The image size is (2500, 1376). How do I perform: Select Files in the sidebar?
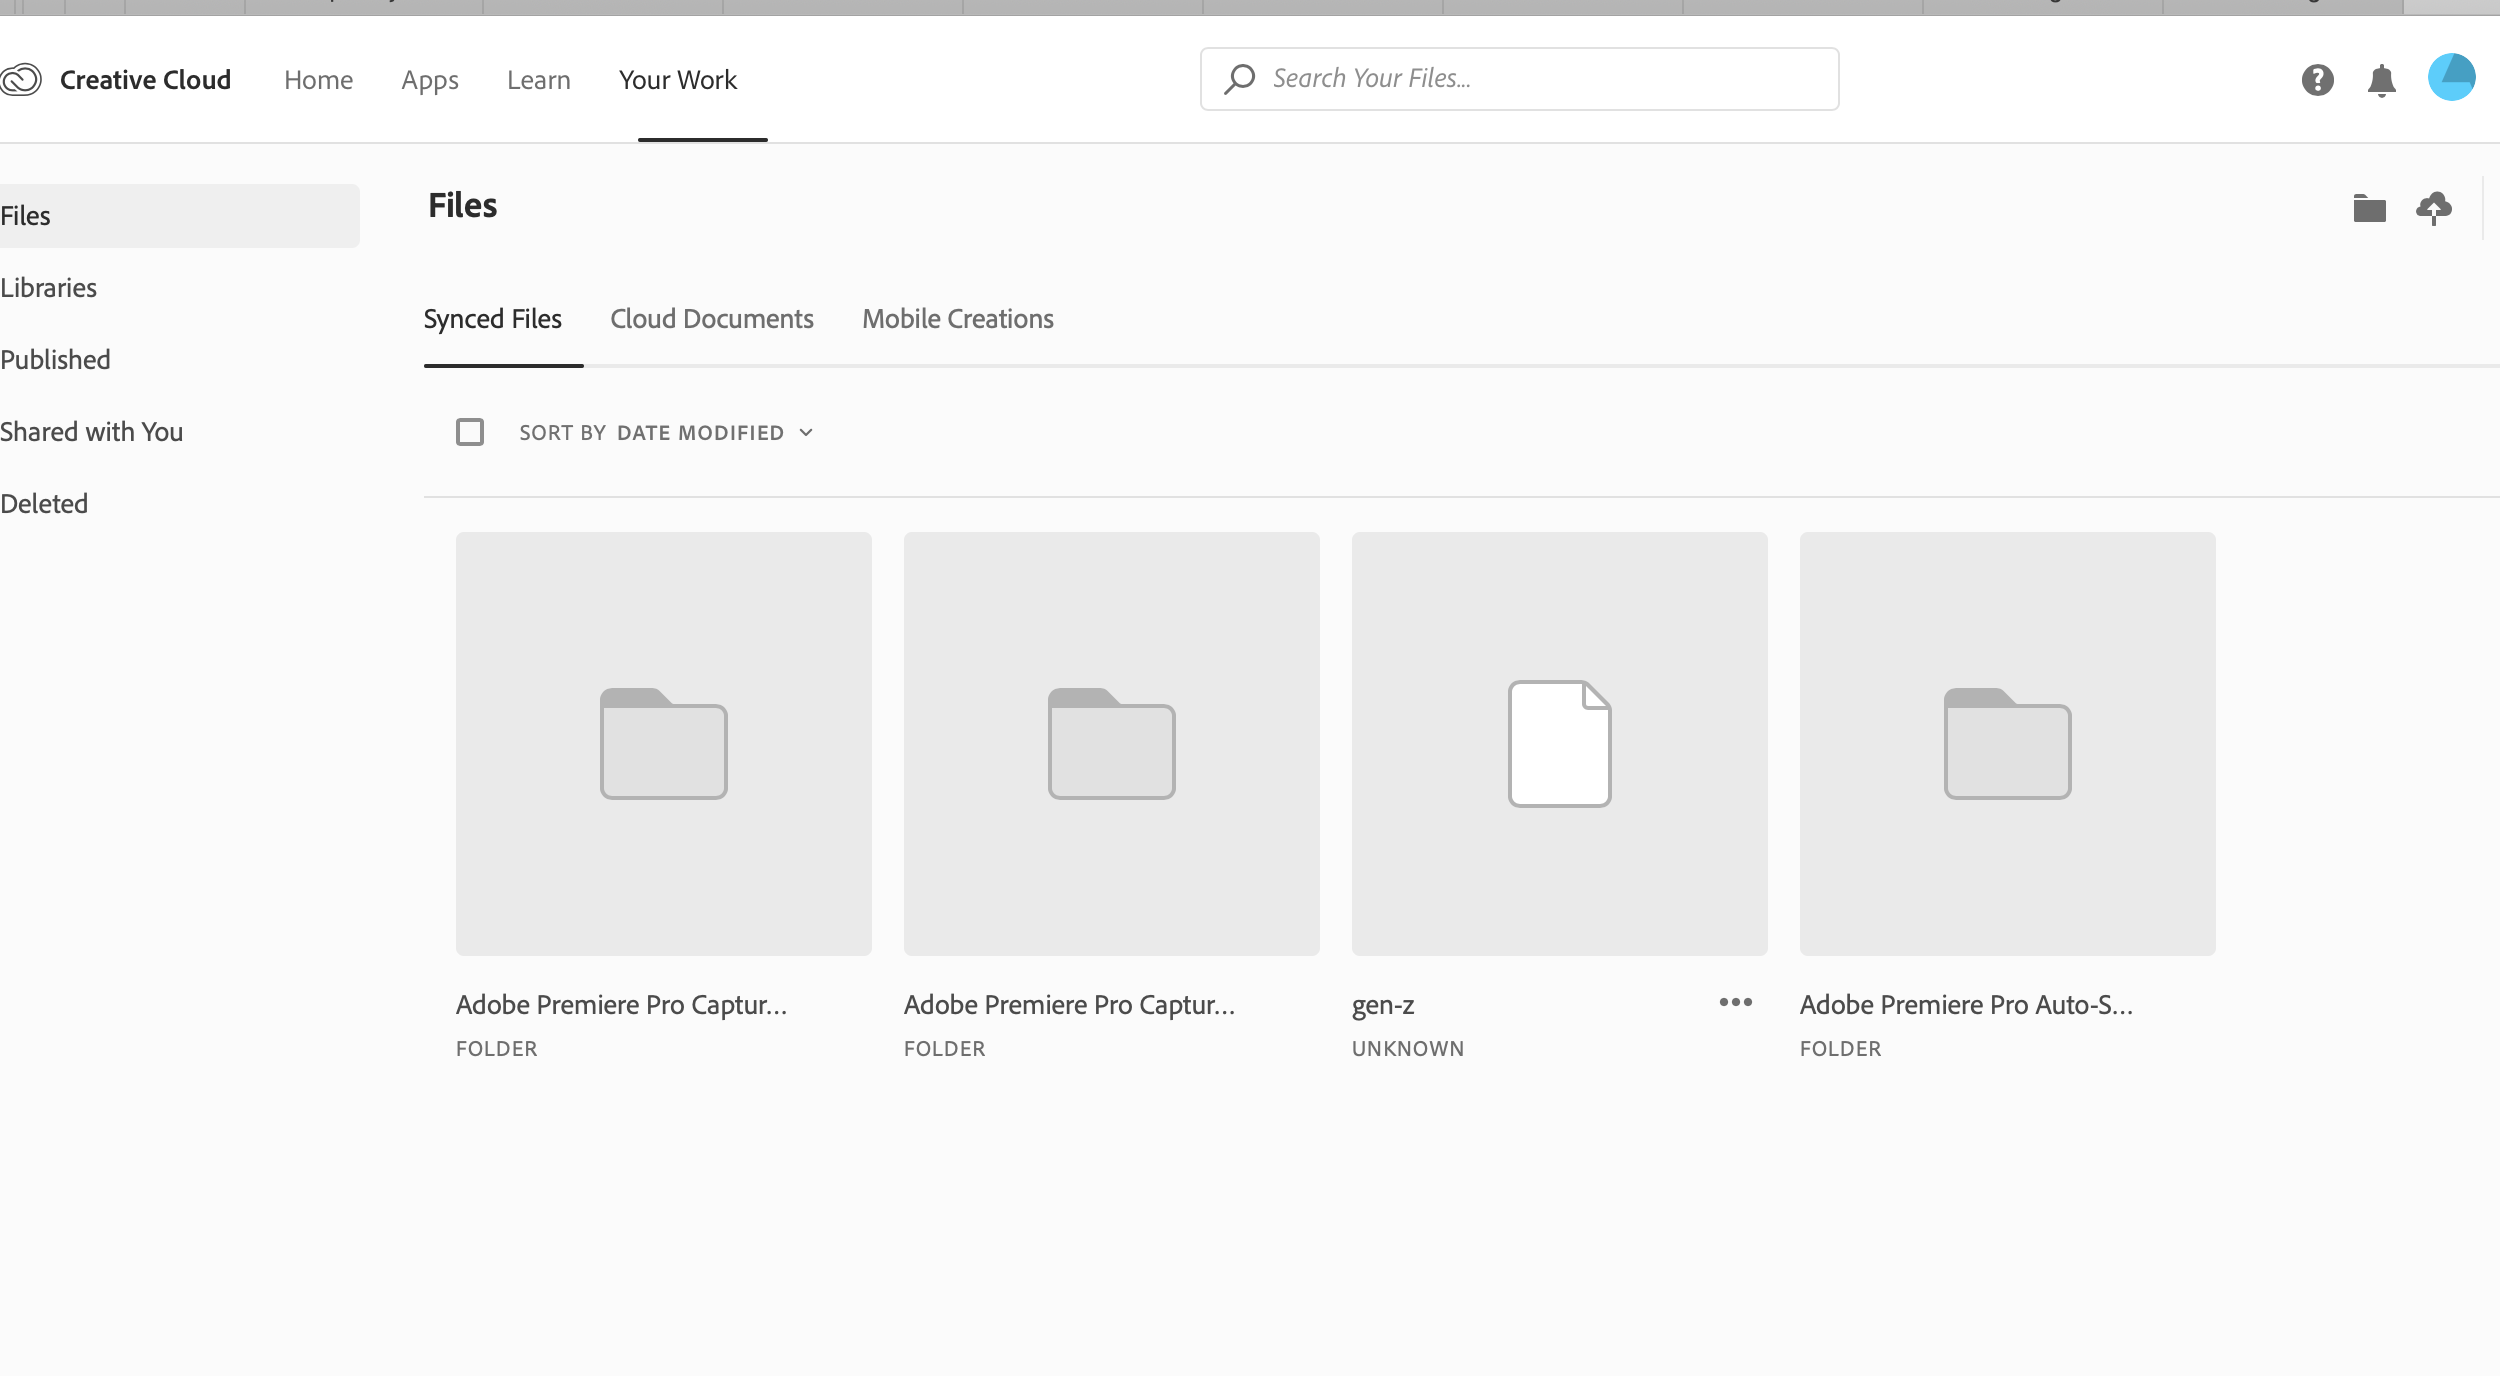(x=180, y=216)
